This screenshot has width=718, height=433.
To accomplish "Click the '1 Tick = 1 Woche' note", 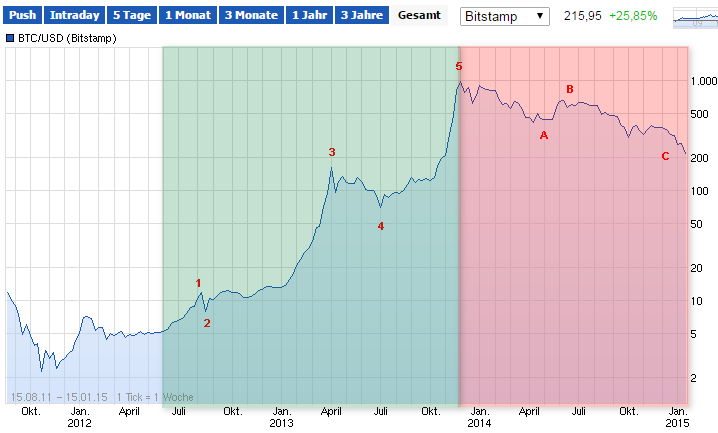I will (155, 397).
